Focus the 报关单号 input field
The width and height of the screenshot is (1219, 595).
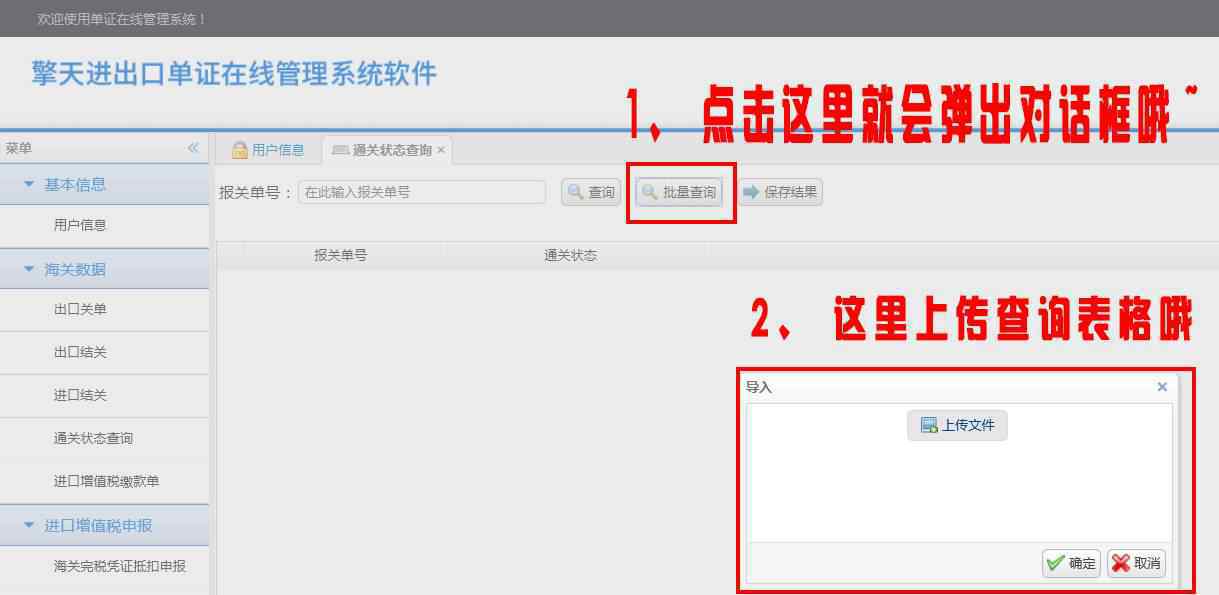point(422,192)
